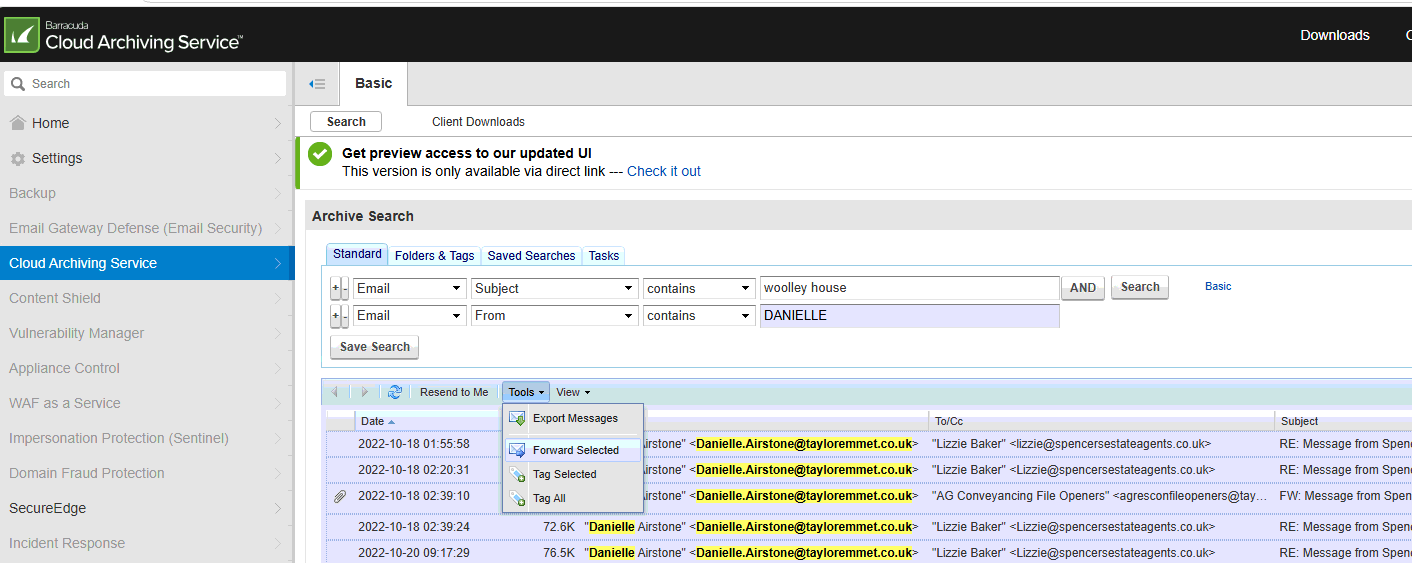Click the 'woolley house' search term field
Screen dimensions: 1412x563
910,288
